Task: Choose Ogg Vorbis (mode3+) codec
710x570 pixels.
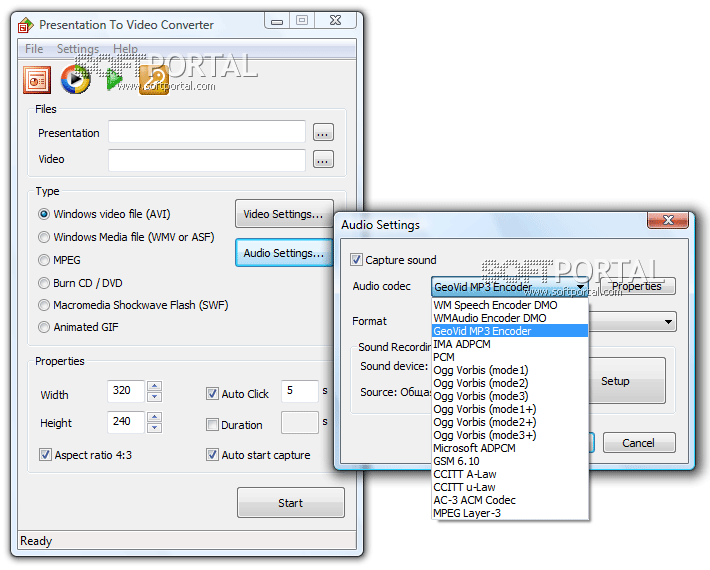Action: (510, 435)
